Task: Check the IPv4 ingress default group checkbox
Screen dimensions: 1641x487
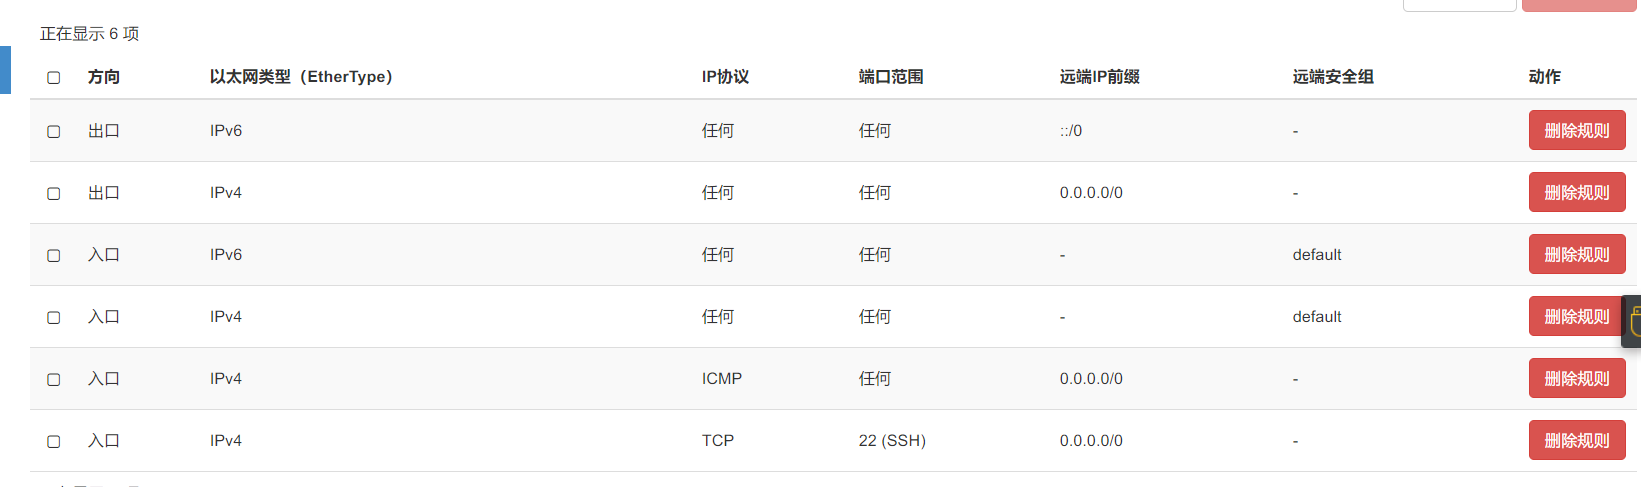Action: coord(54,318)
